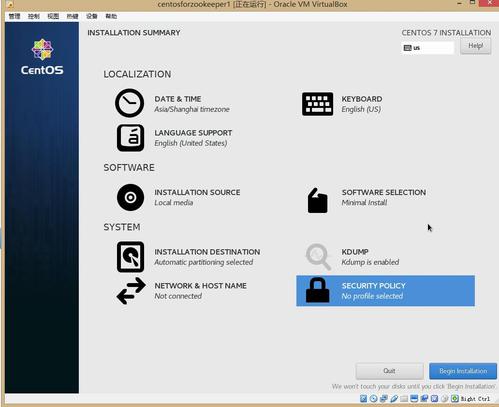Open KEYBOARD settings label

(362, 99)
